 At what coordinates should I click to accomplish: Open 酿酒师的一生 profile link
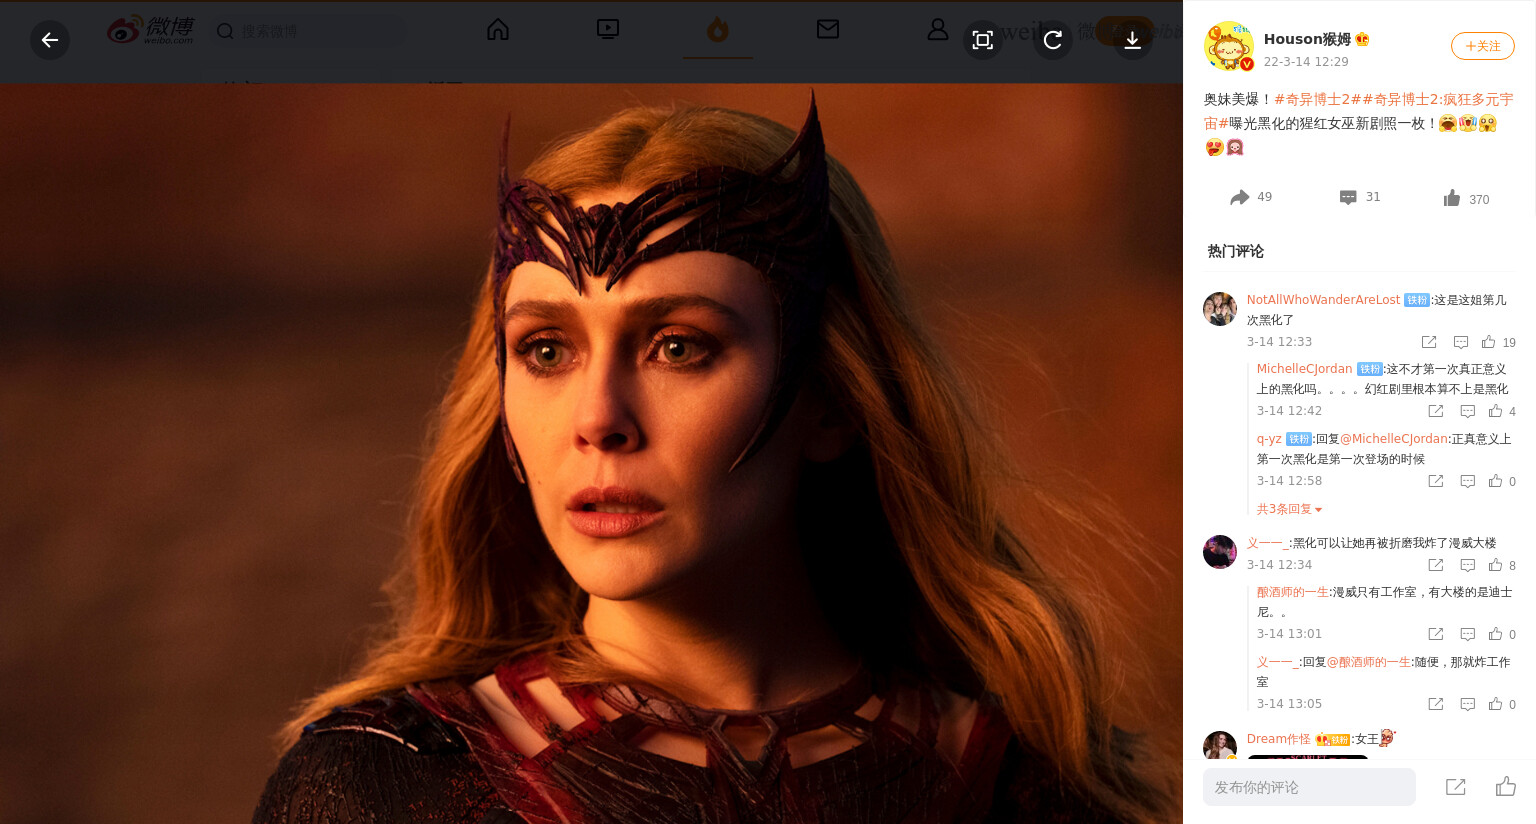pos(1292,592)
